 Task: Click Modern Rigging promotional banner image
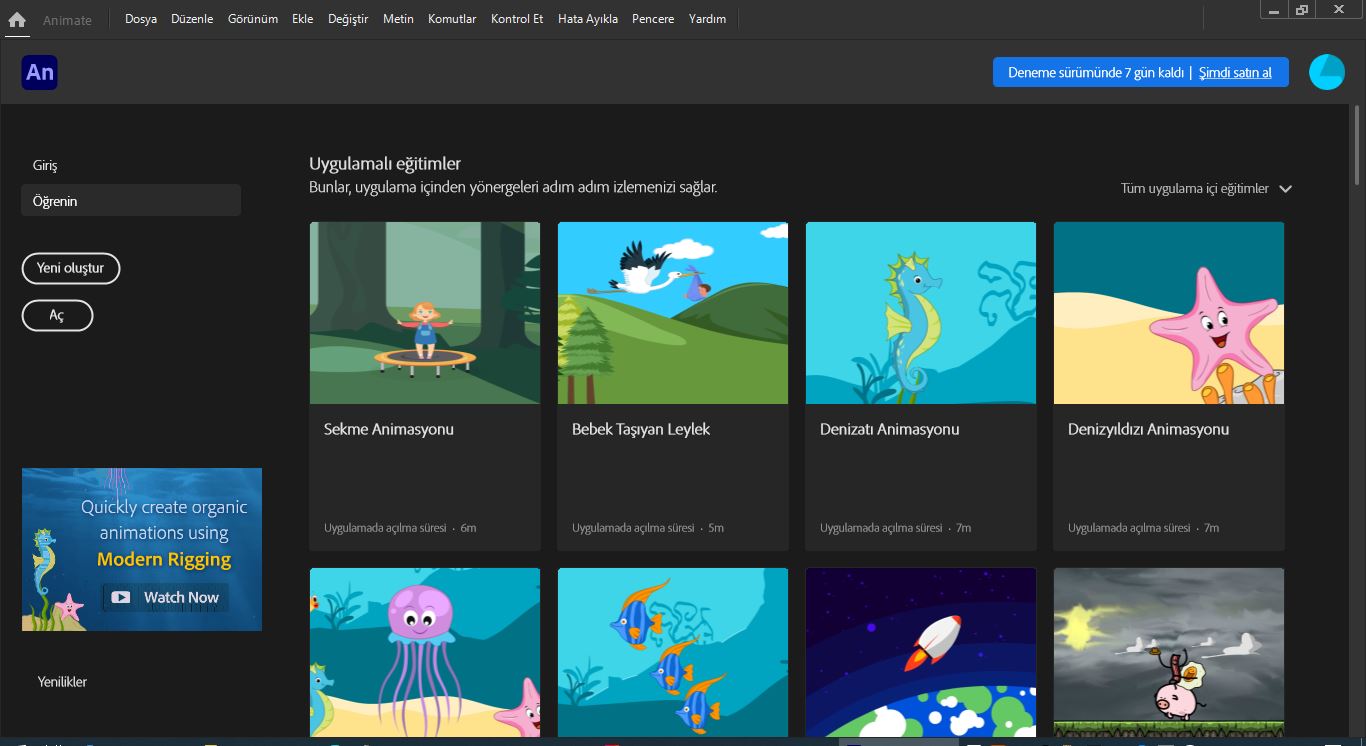coord(142,549)
